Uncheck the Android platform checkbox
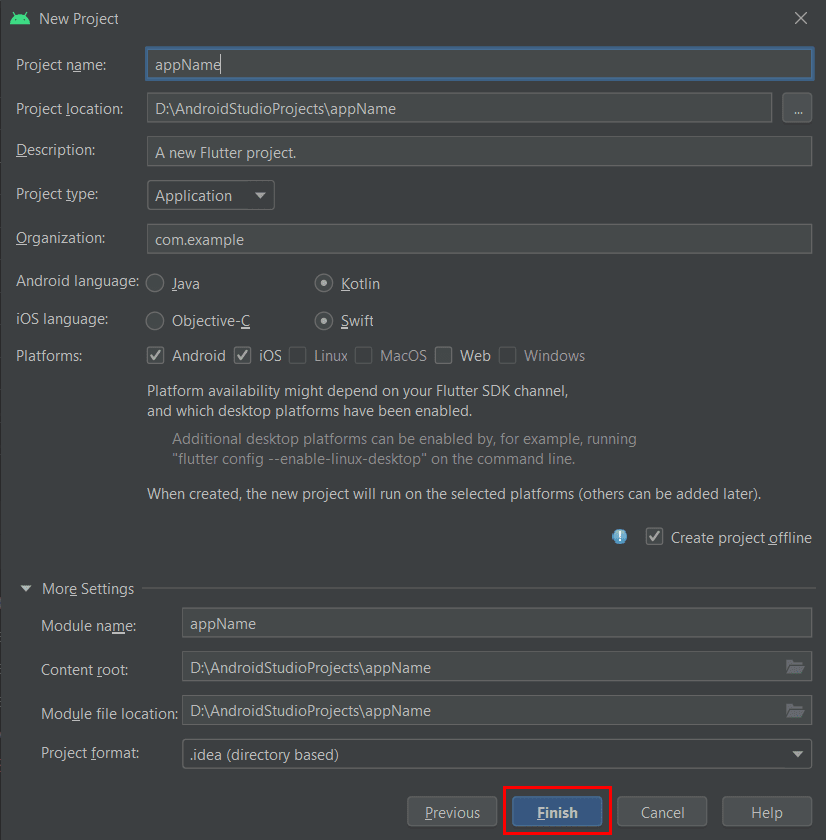 coord(155,355)
